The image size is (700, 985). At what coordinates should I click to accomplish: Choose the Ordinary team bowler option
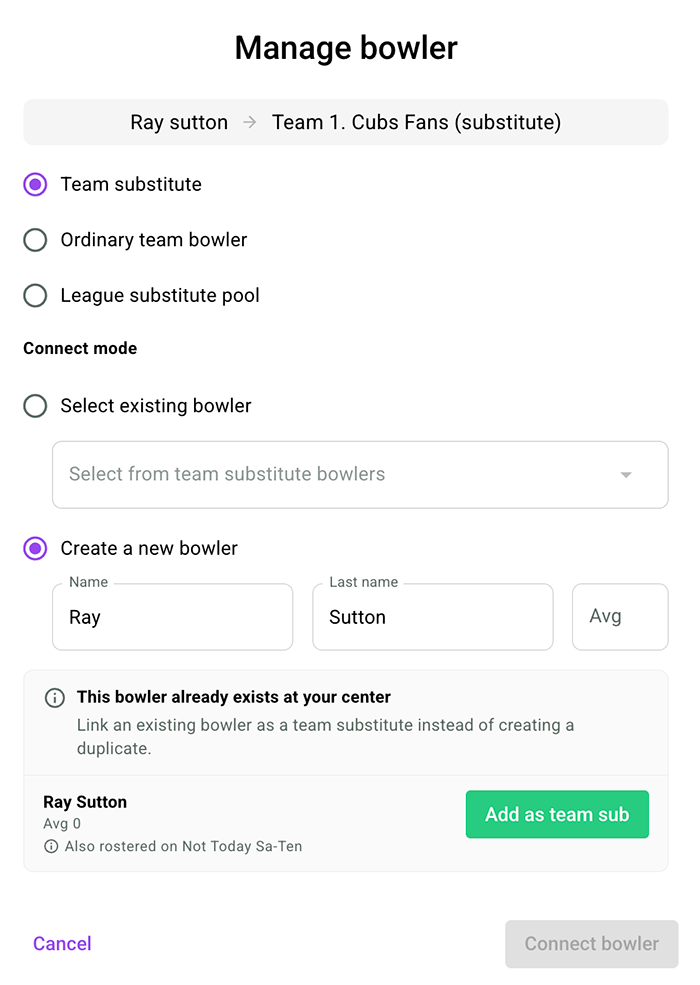(x=35, y=240)
